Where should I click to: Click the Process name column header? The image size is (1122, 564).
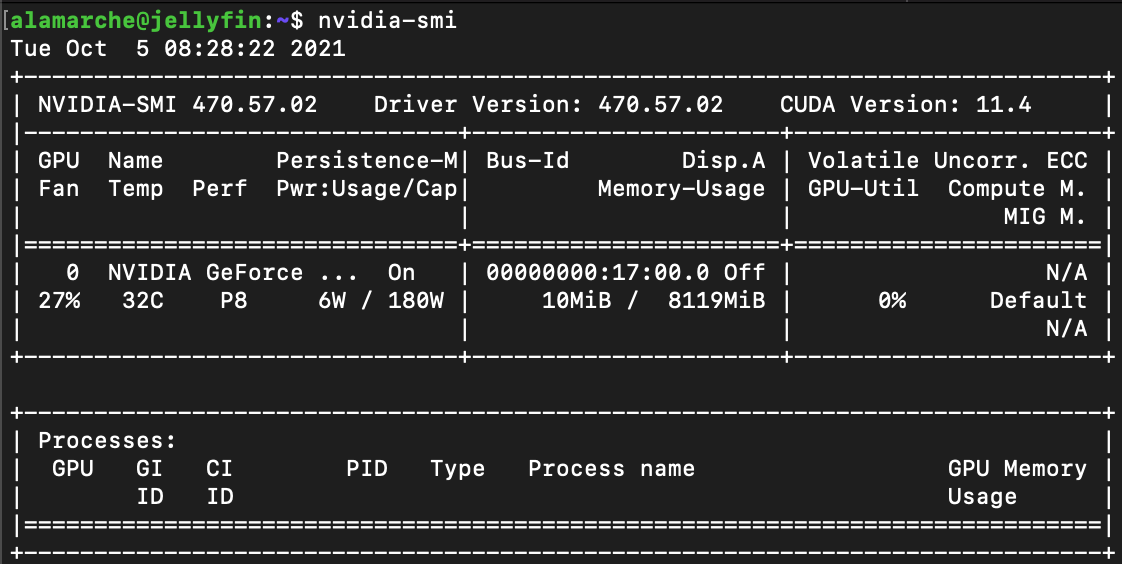[611, 469]
